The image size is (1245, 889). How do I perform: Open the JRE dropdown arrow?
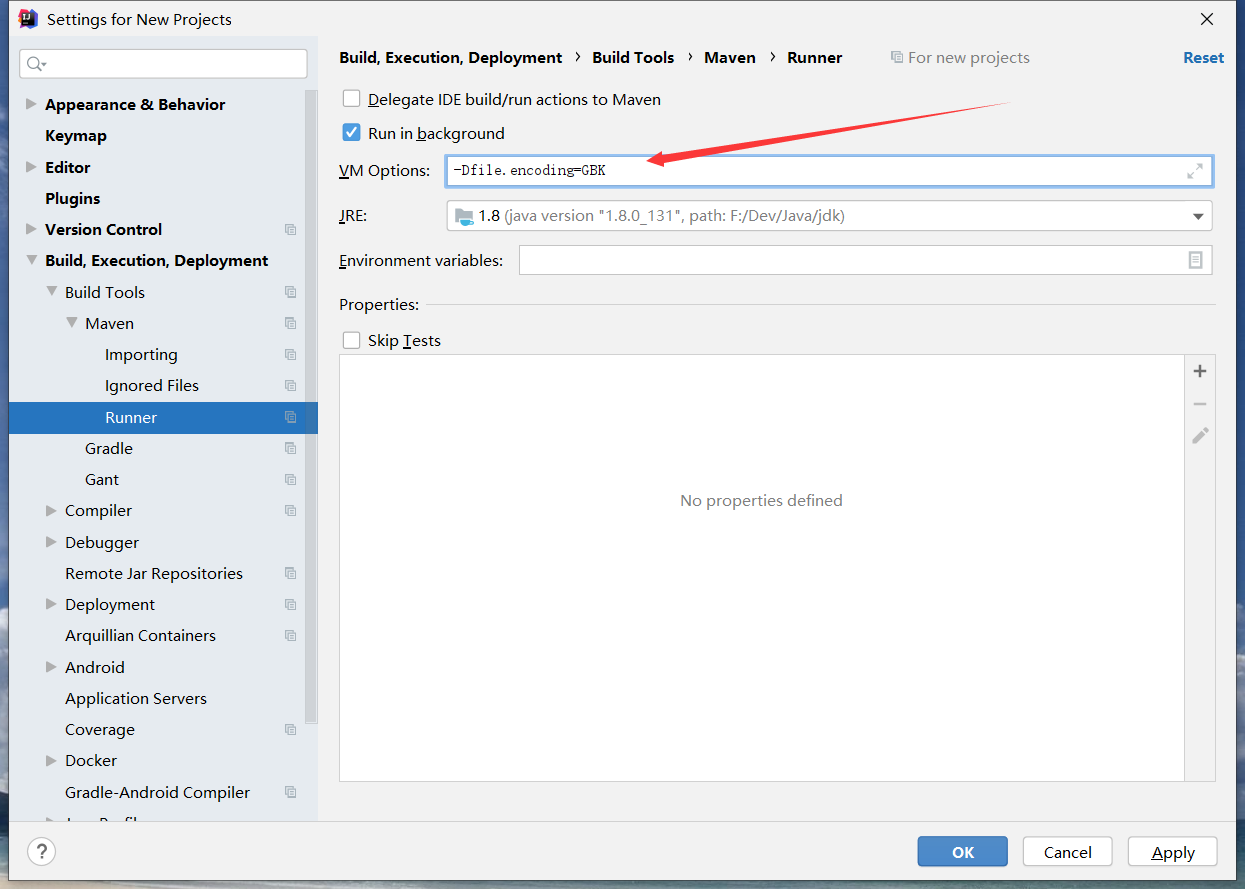click(1198, 216)
